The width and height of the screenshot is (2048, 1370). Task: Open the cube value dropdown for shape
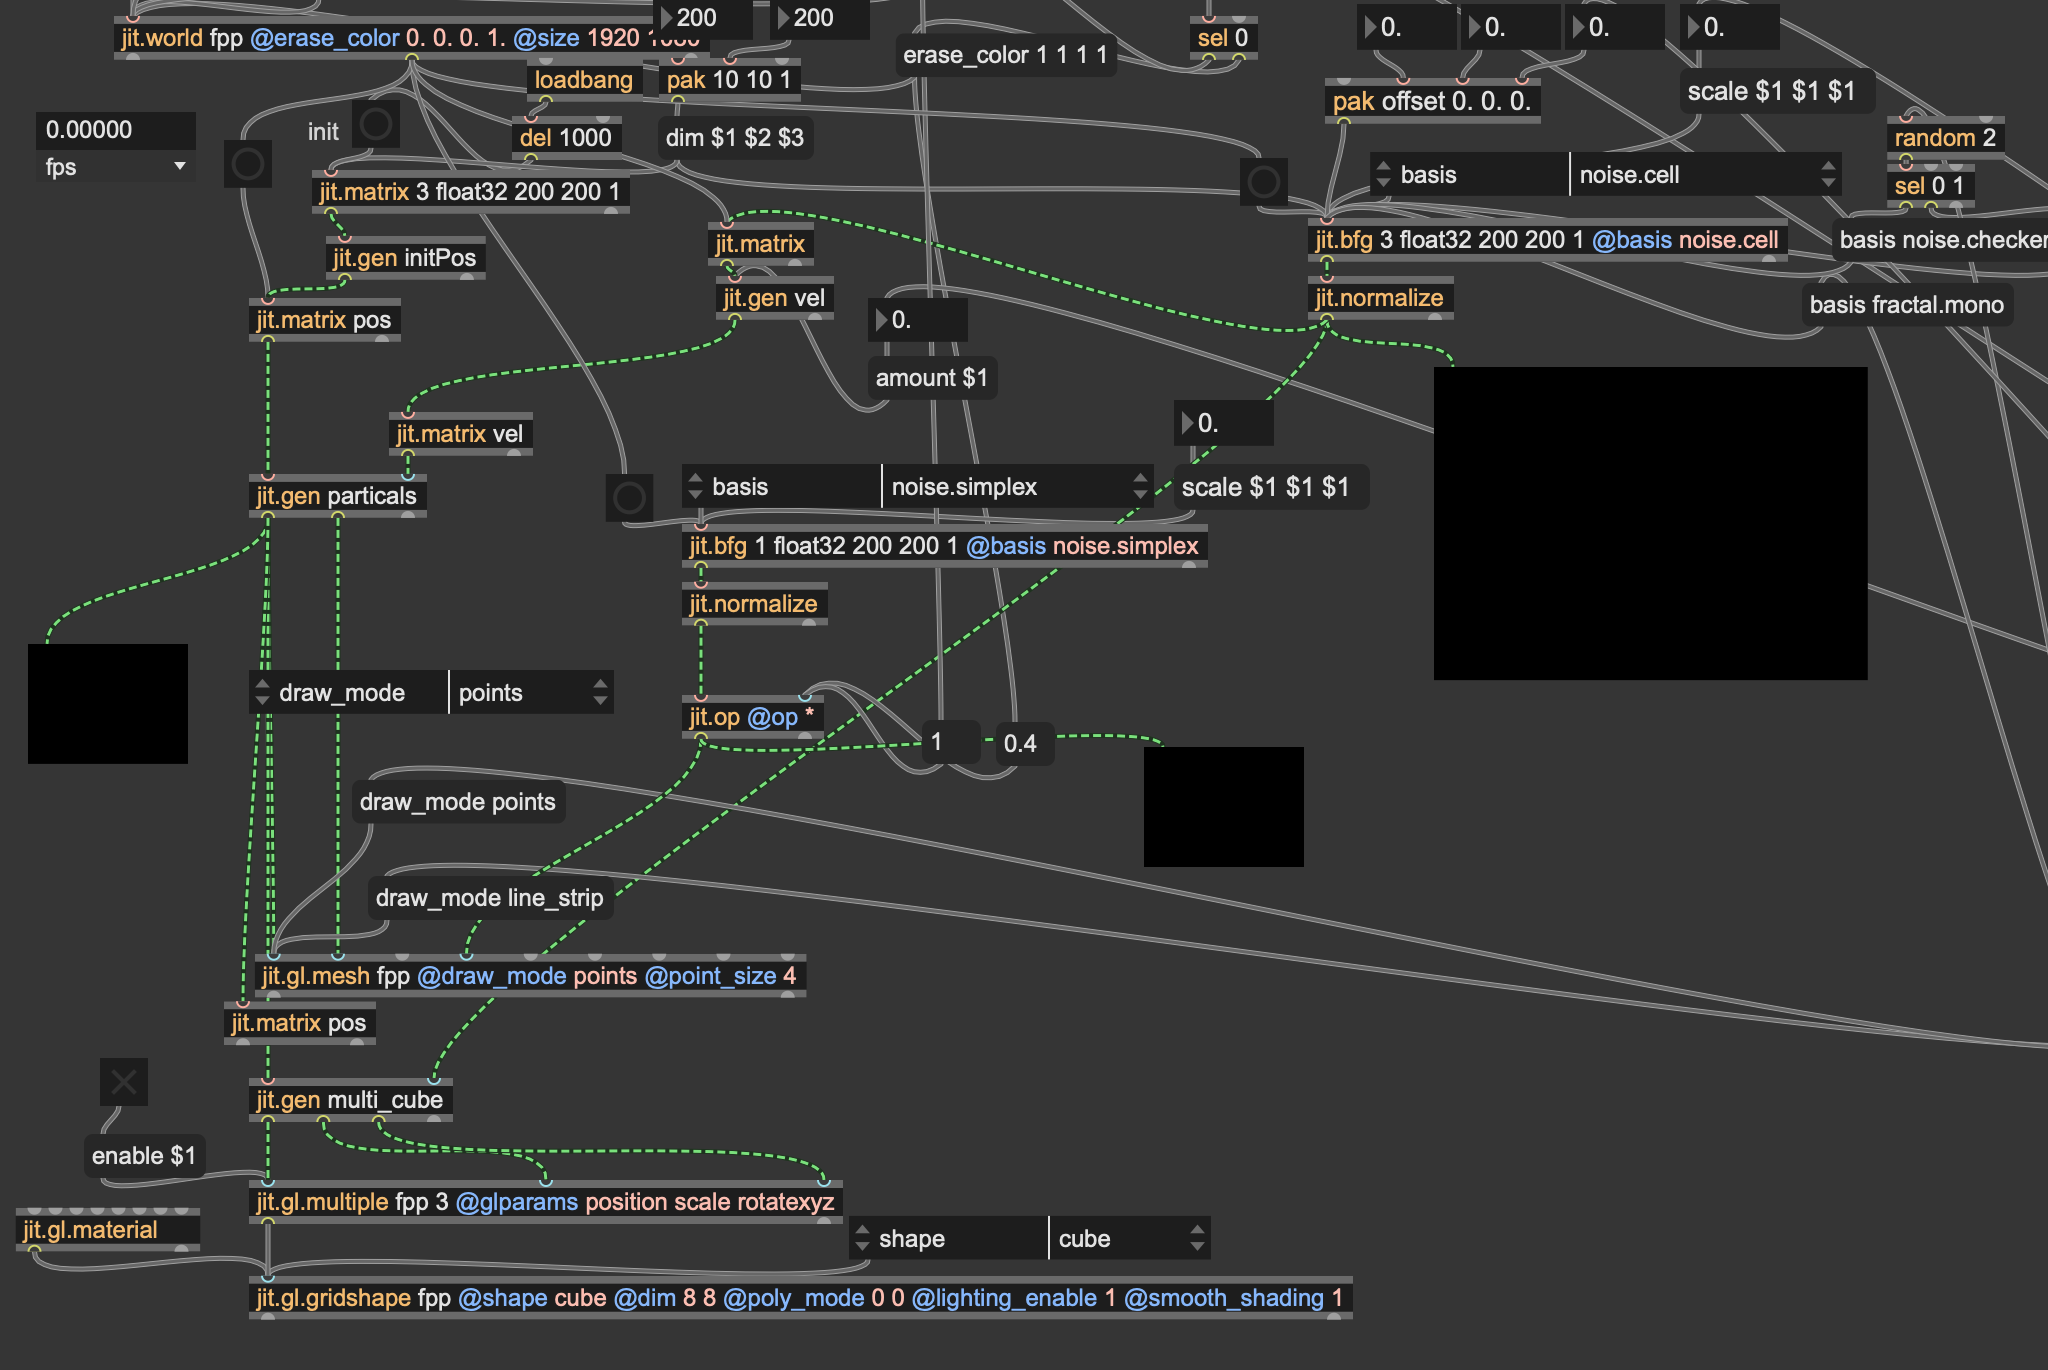(1130, 1239)
